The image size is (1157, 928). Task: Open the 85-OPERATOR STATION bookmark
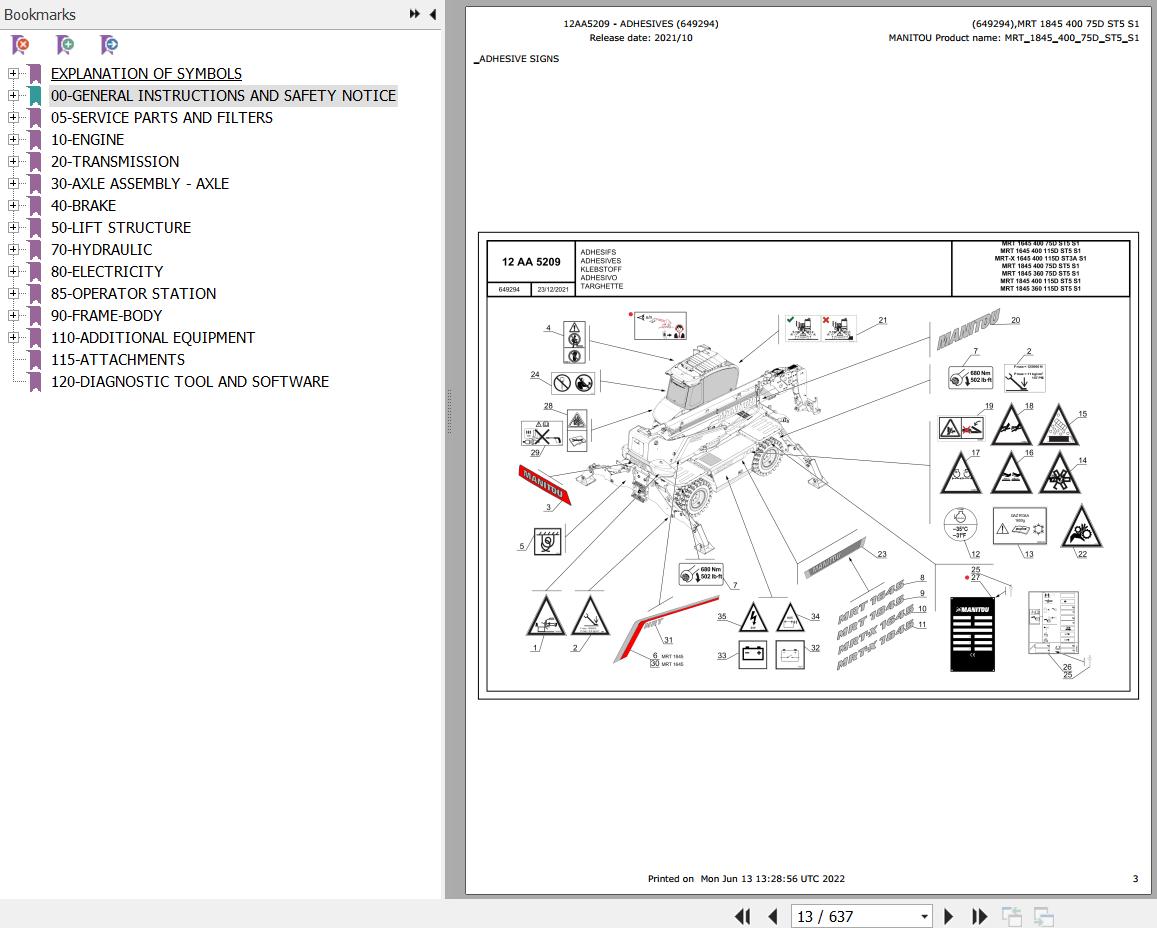134,294
